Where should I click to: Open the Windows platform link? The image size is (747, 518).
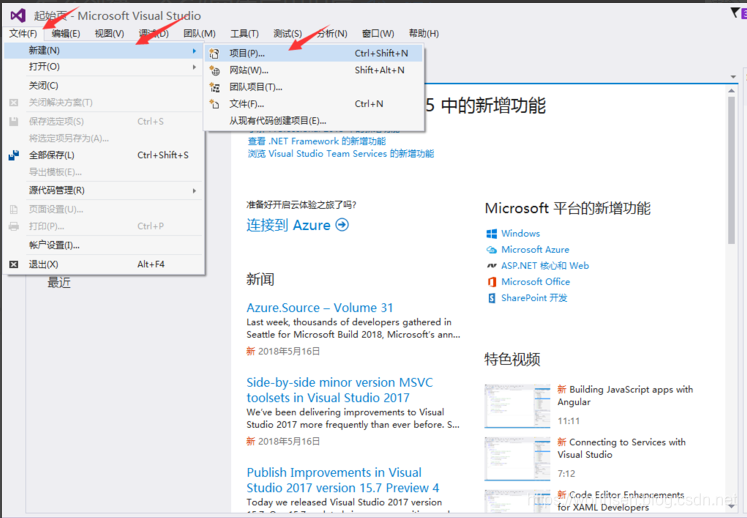(520, 234)
